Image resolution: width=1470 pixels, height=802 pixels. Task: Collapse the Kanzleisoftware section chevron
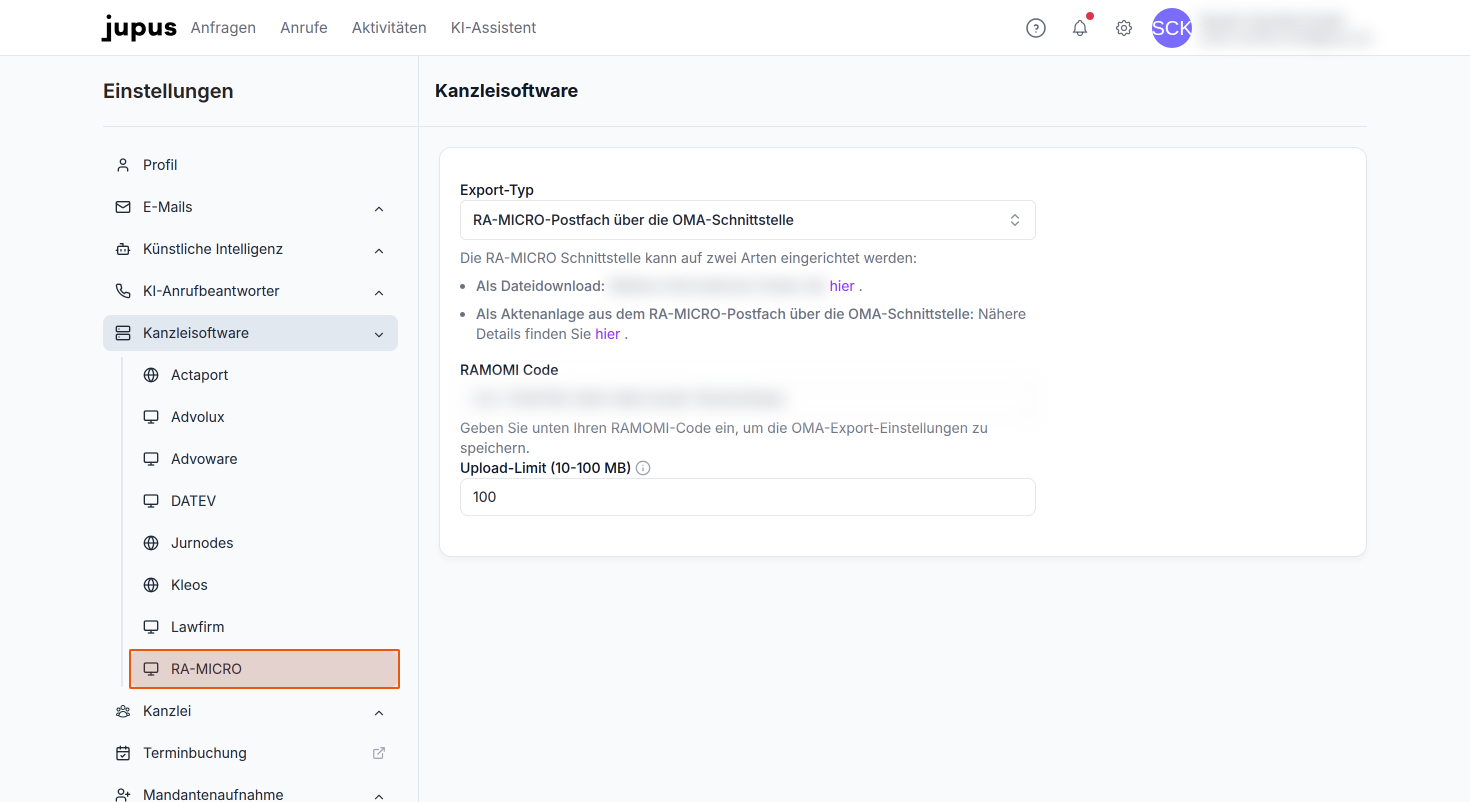pyautogui.click(x=379, y=334)
